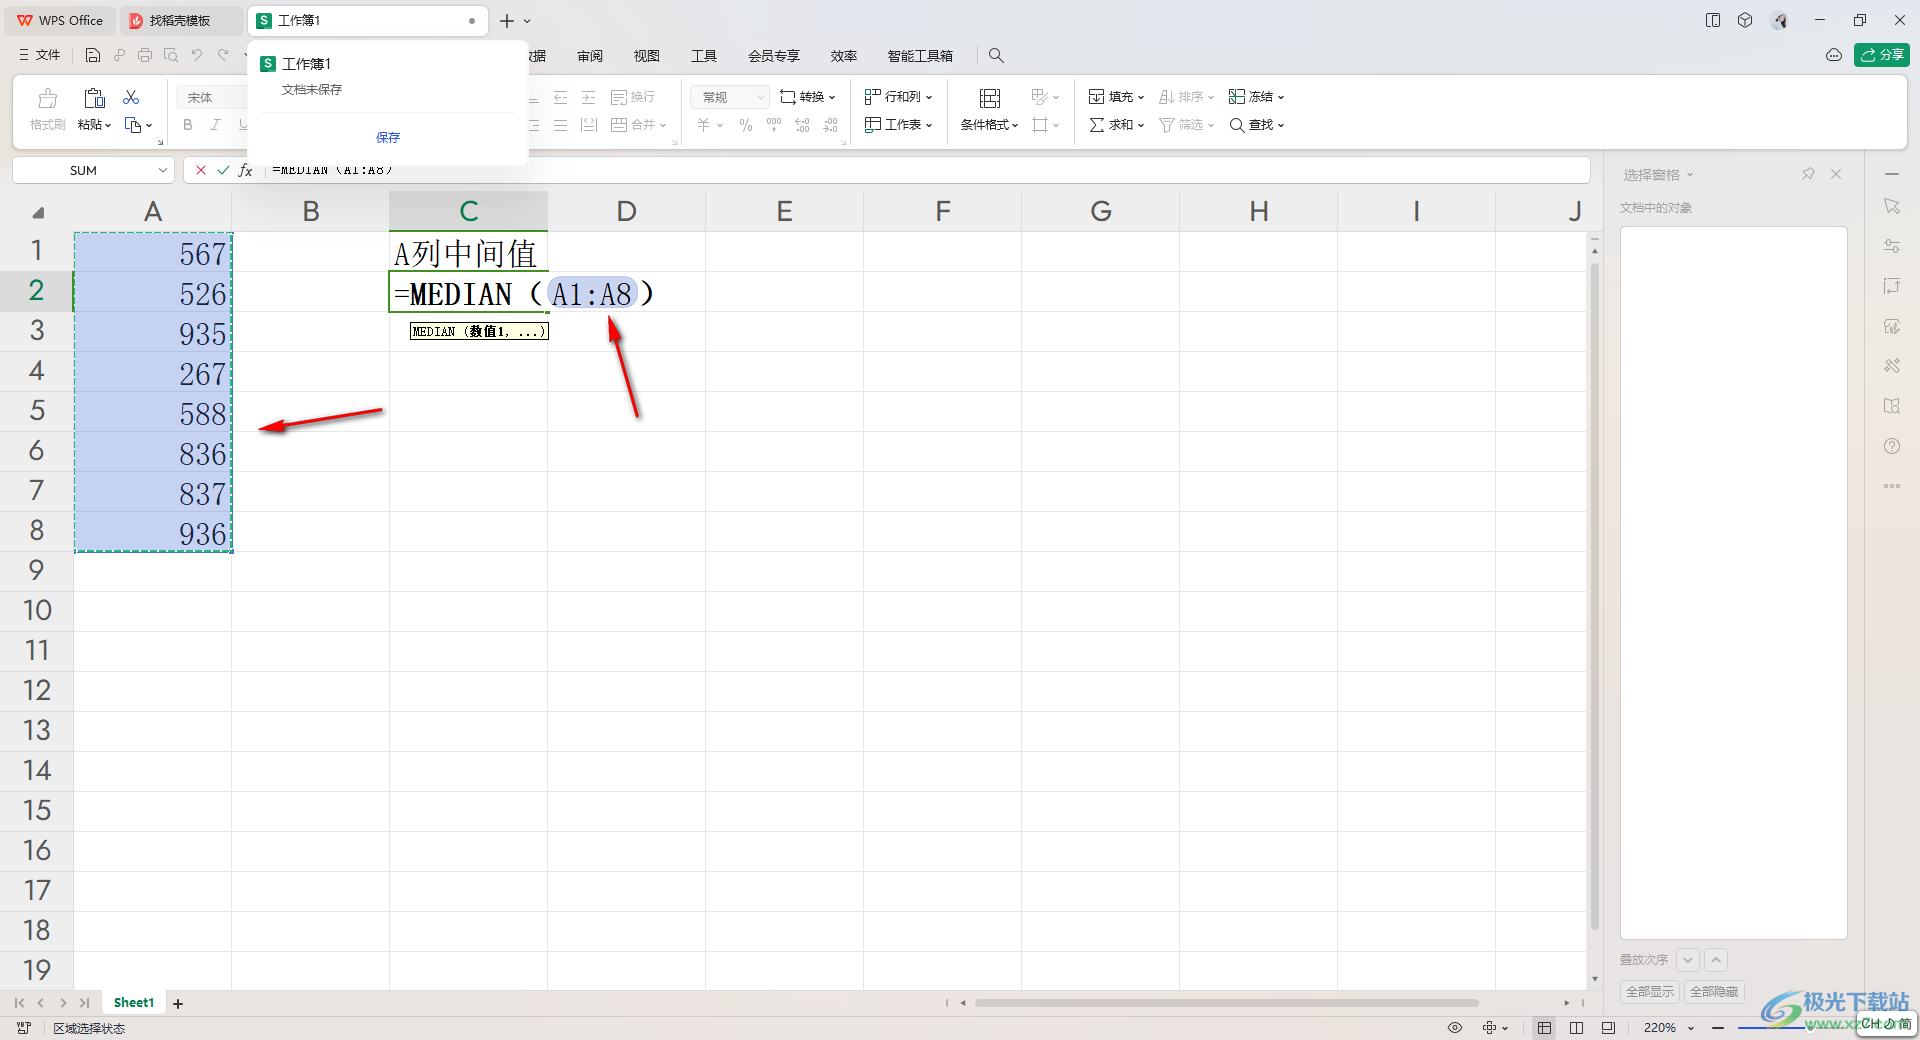The height and width of the screenshot is (1040, 1920).
Task: Click the save document icon in quick access bar
Action: click(x=93, y=56)
